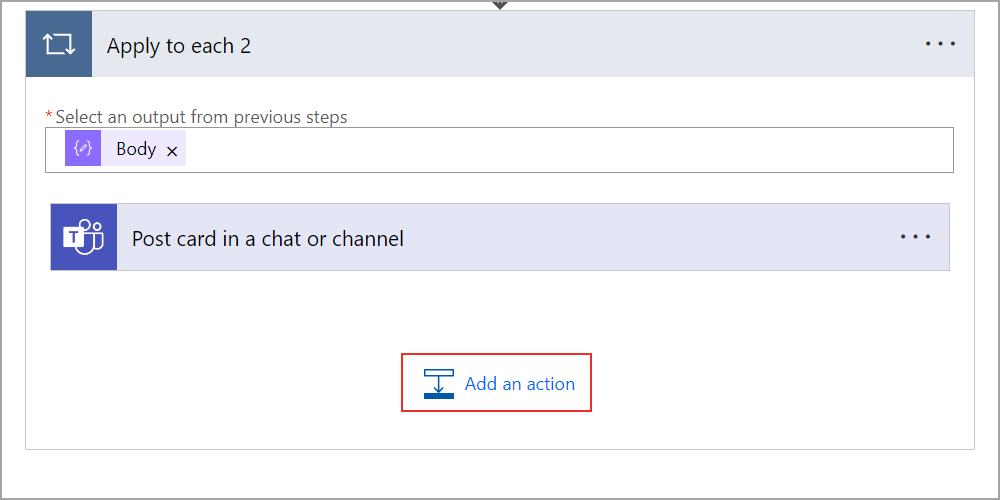Click the Add an action link text

click(520, 384)
